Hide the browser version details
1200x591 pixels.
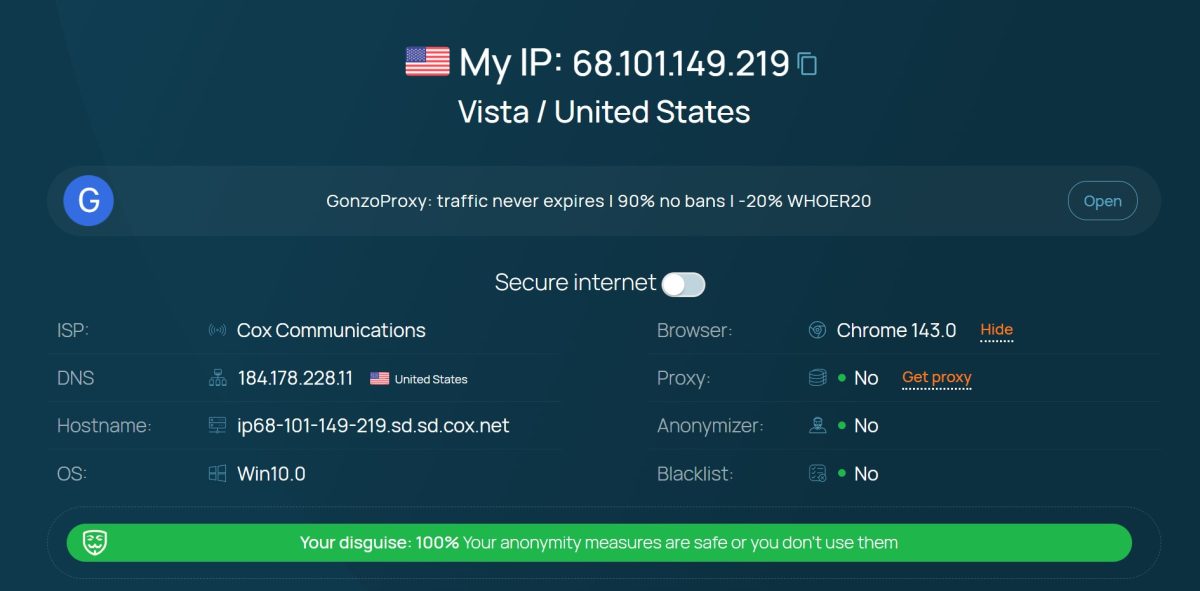click(997, 329)
